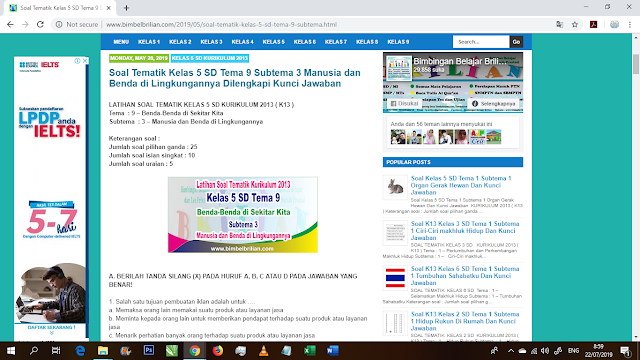640x360 pixels.
Task: Show hidden system tray icons
Action: [511, 351]
